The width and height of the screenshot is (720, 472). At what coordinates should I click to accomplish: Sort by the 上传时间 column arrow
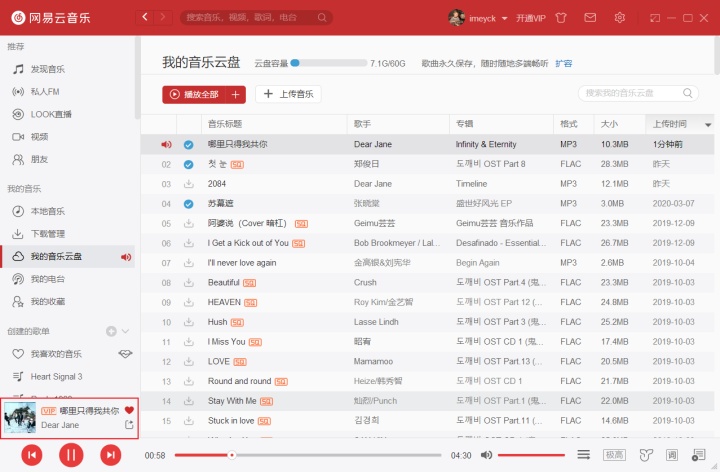click(x=708, y=124)
